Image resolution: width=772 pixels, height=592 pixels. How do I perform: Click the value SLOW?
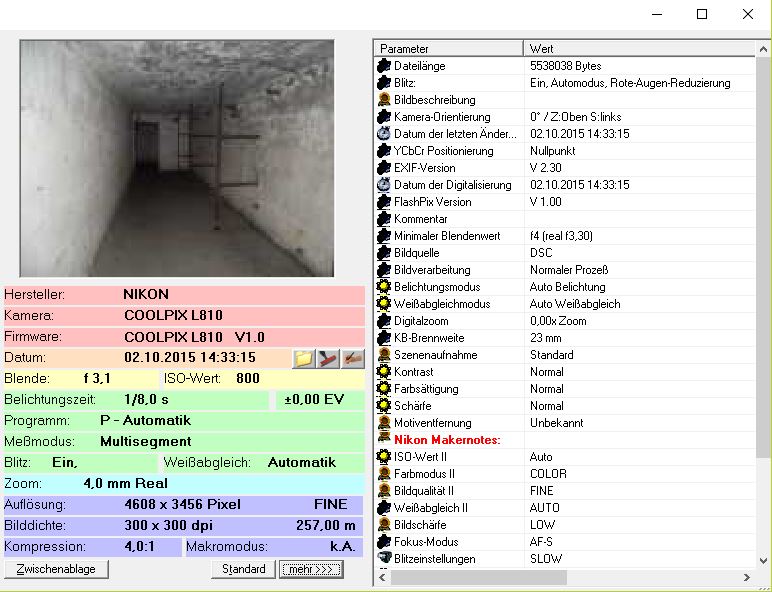click(x=546, y=559)
